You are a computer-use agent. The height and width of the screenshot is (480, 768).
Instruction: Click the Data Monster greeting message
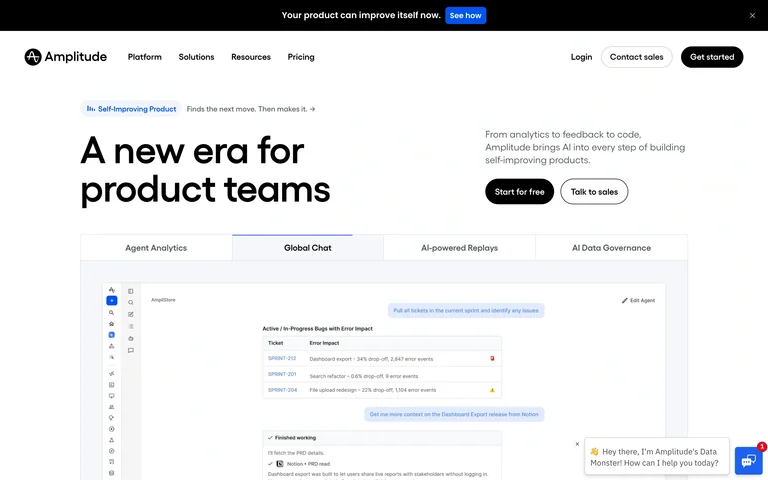point(656,457)
